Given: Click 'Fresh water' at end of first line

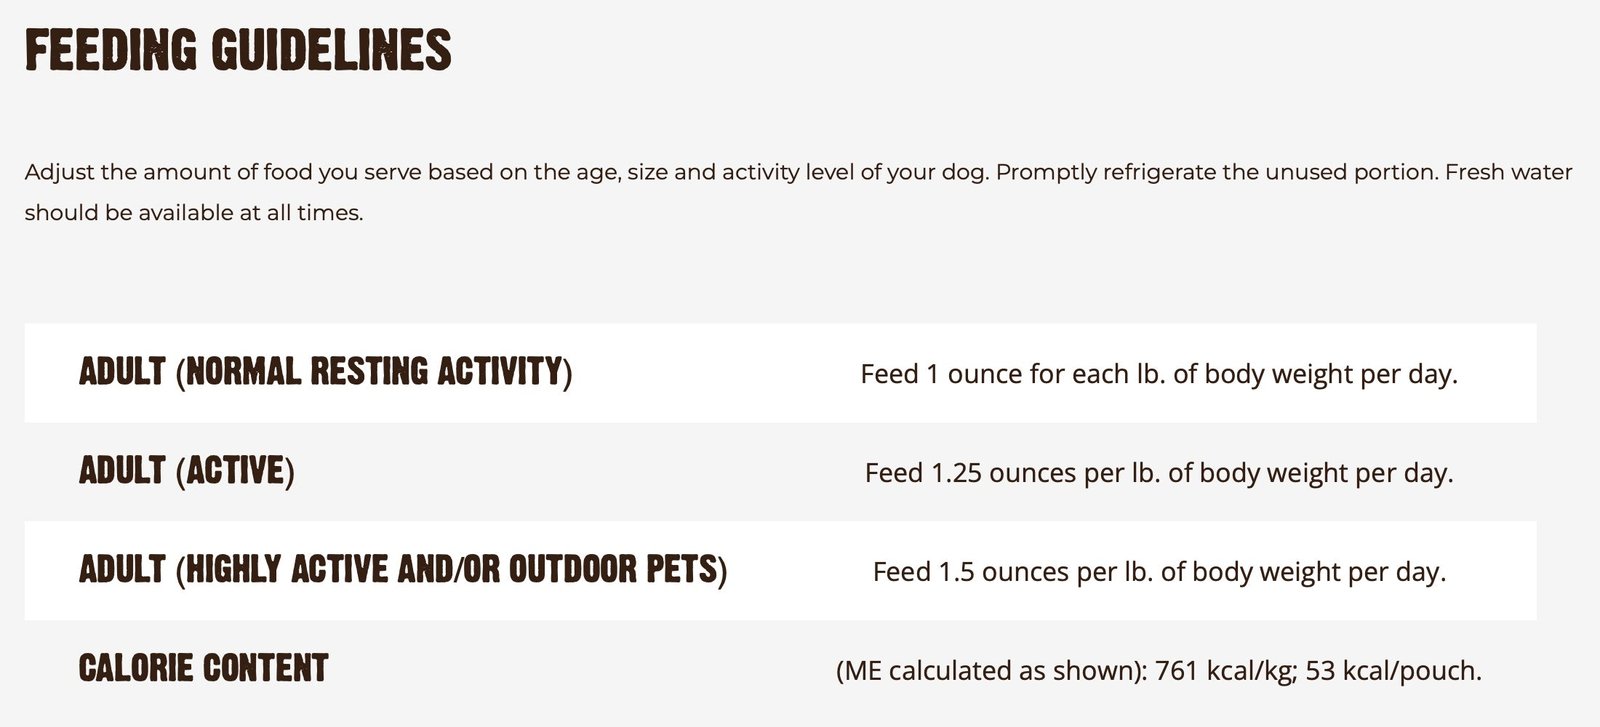Looking at the screenshot, I should (x=1509, y=172).
